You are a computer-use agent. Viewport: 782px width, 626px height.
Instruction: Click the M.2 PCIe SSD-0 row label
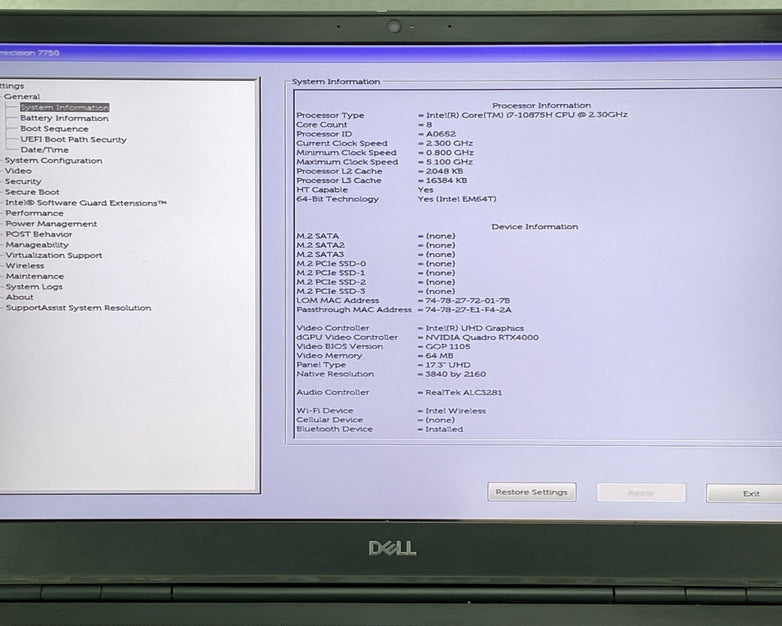pyautogui.click(x=331, y=263)
